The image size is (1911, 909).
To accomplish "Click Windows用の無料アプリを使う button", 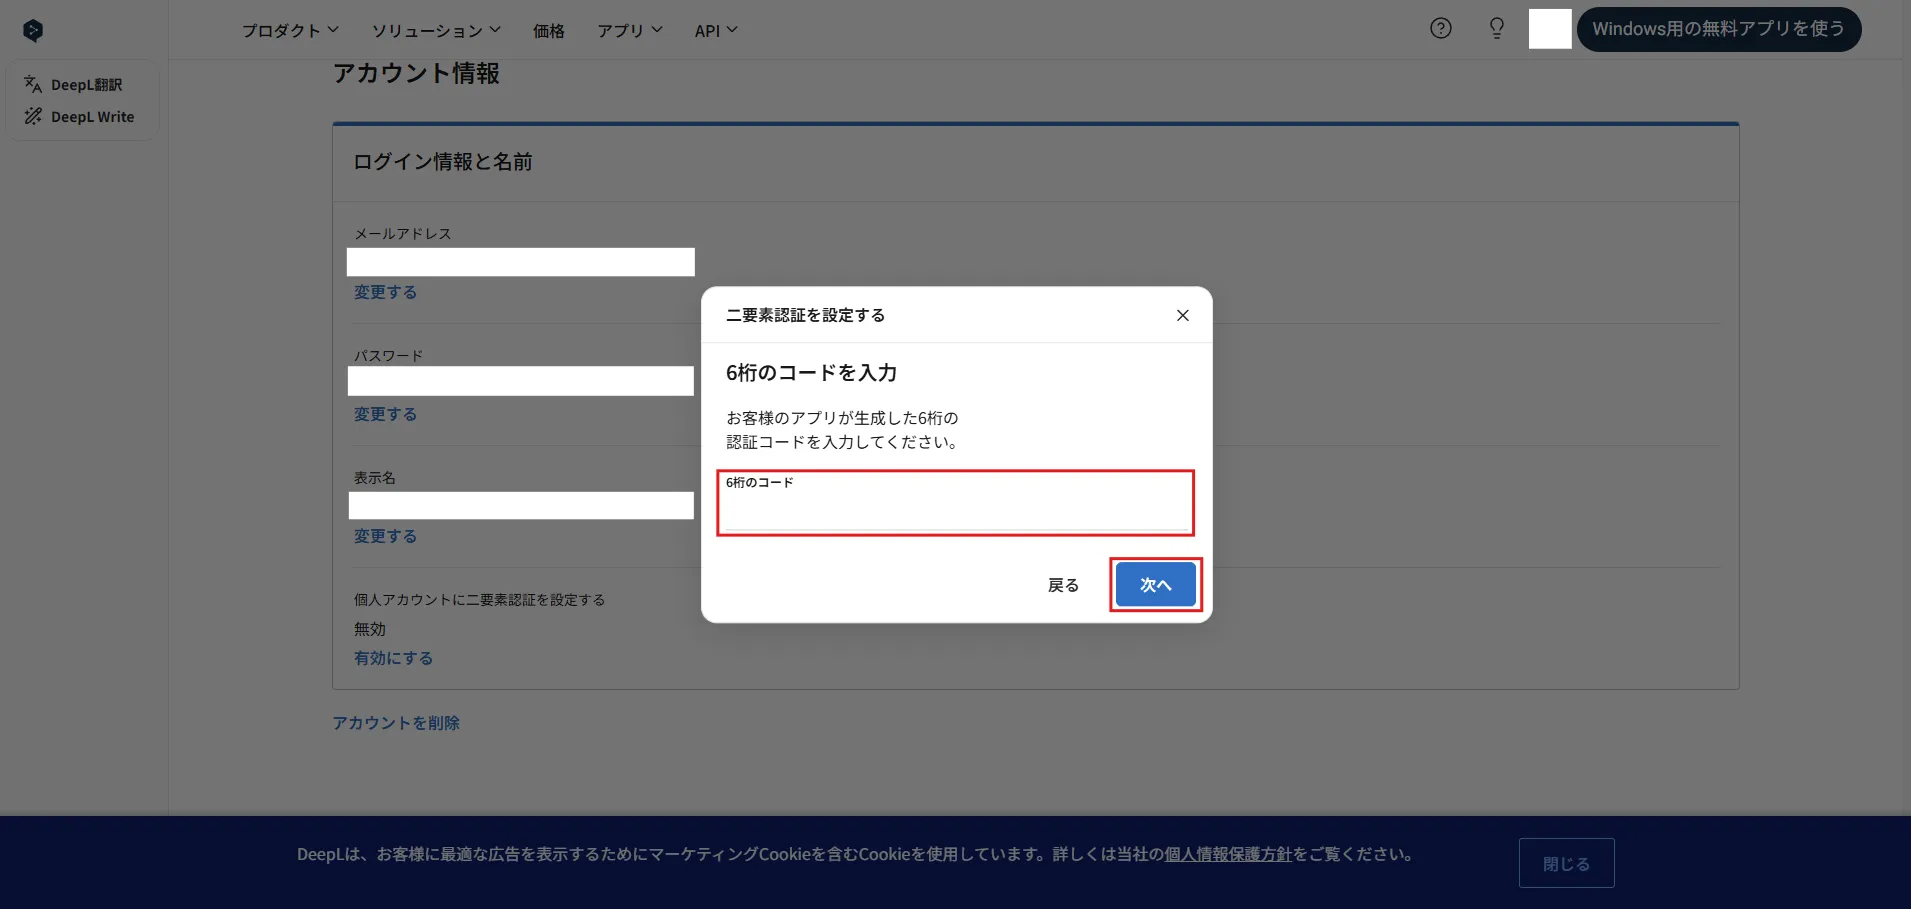I will coord(1719,29).
